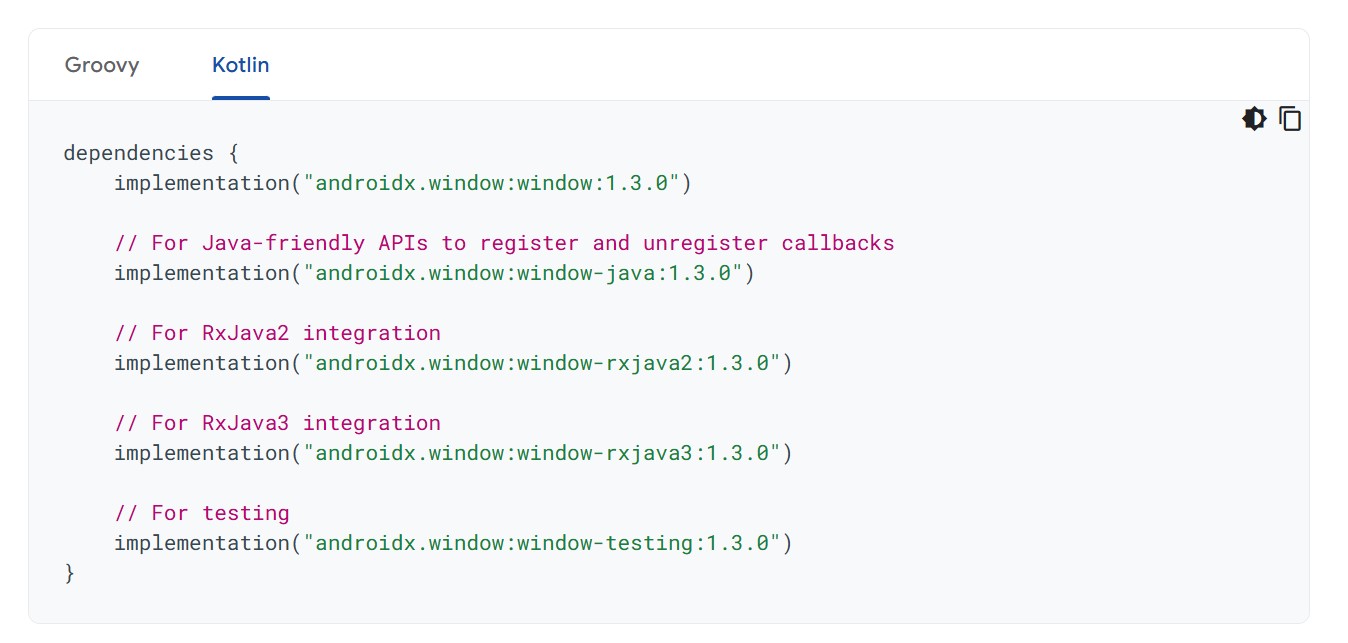Switch to the Groovy tab
Viewport: 1348px width, 643px height.
[102, 66]
